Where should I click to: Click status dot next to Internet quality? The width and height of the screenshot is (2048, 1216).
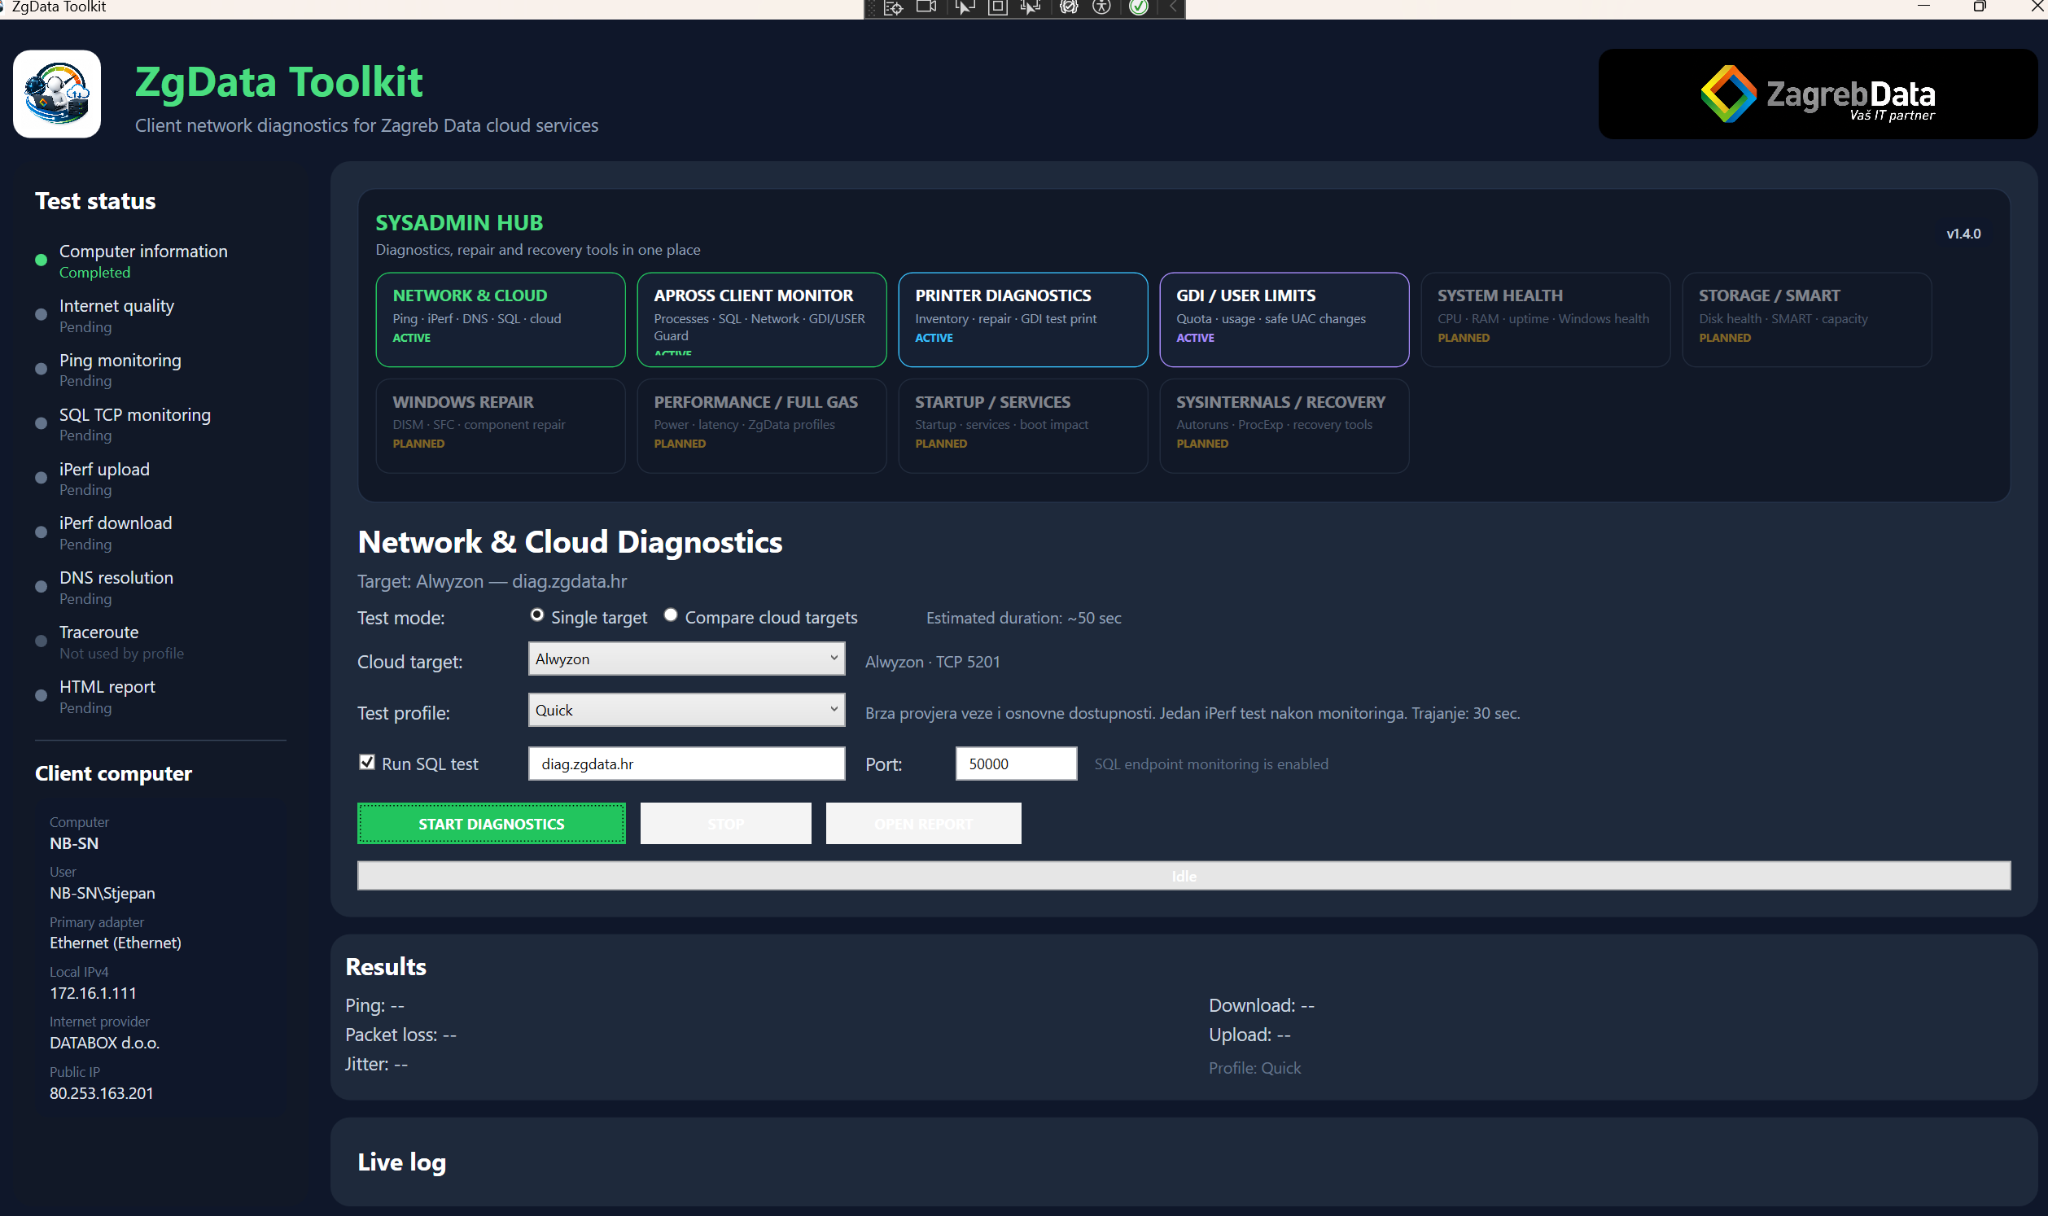point(41,314)
